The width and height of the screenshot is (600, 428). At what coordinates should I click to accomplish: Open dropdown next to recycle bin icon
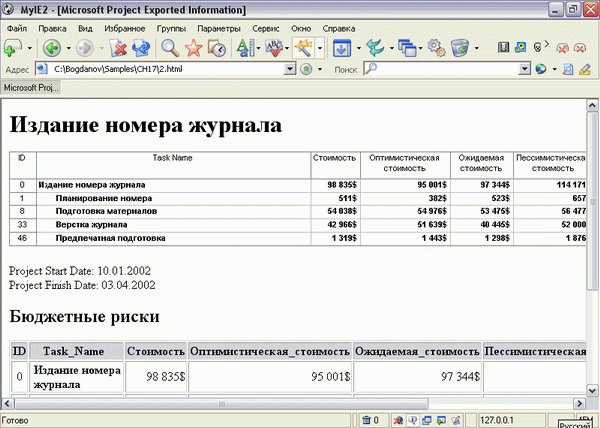476,48
